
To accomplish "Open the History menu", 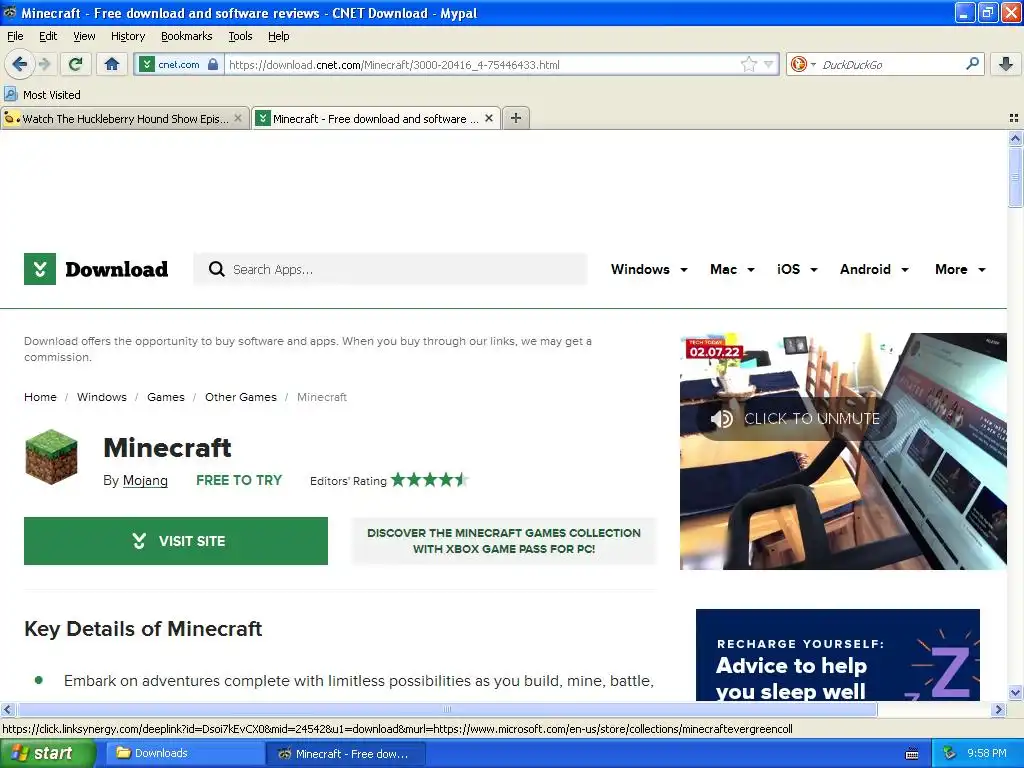I will tap(128, 36).
